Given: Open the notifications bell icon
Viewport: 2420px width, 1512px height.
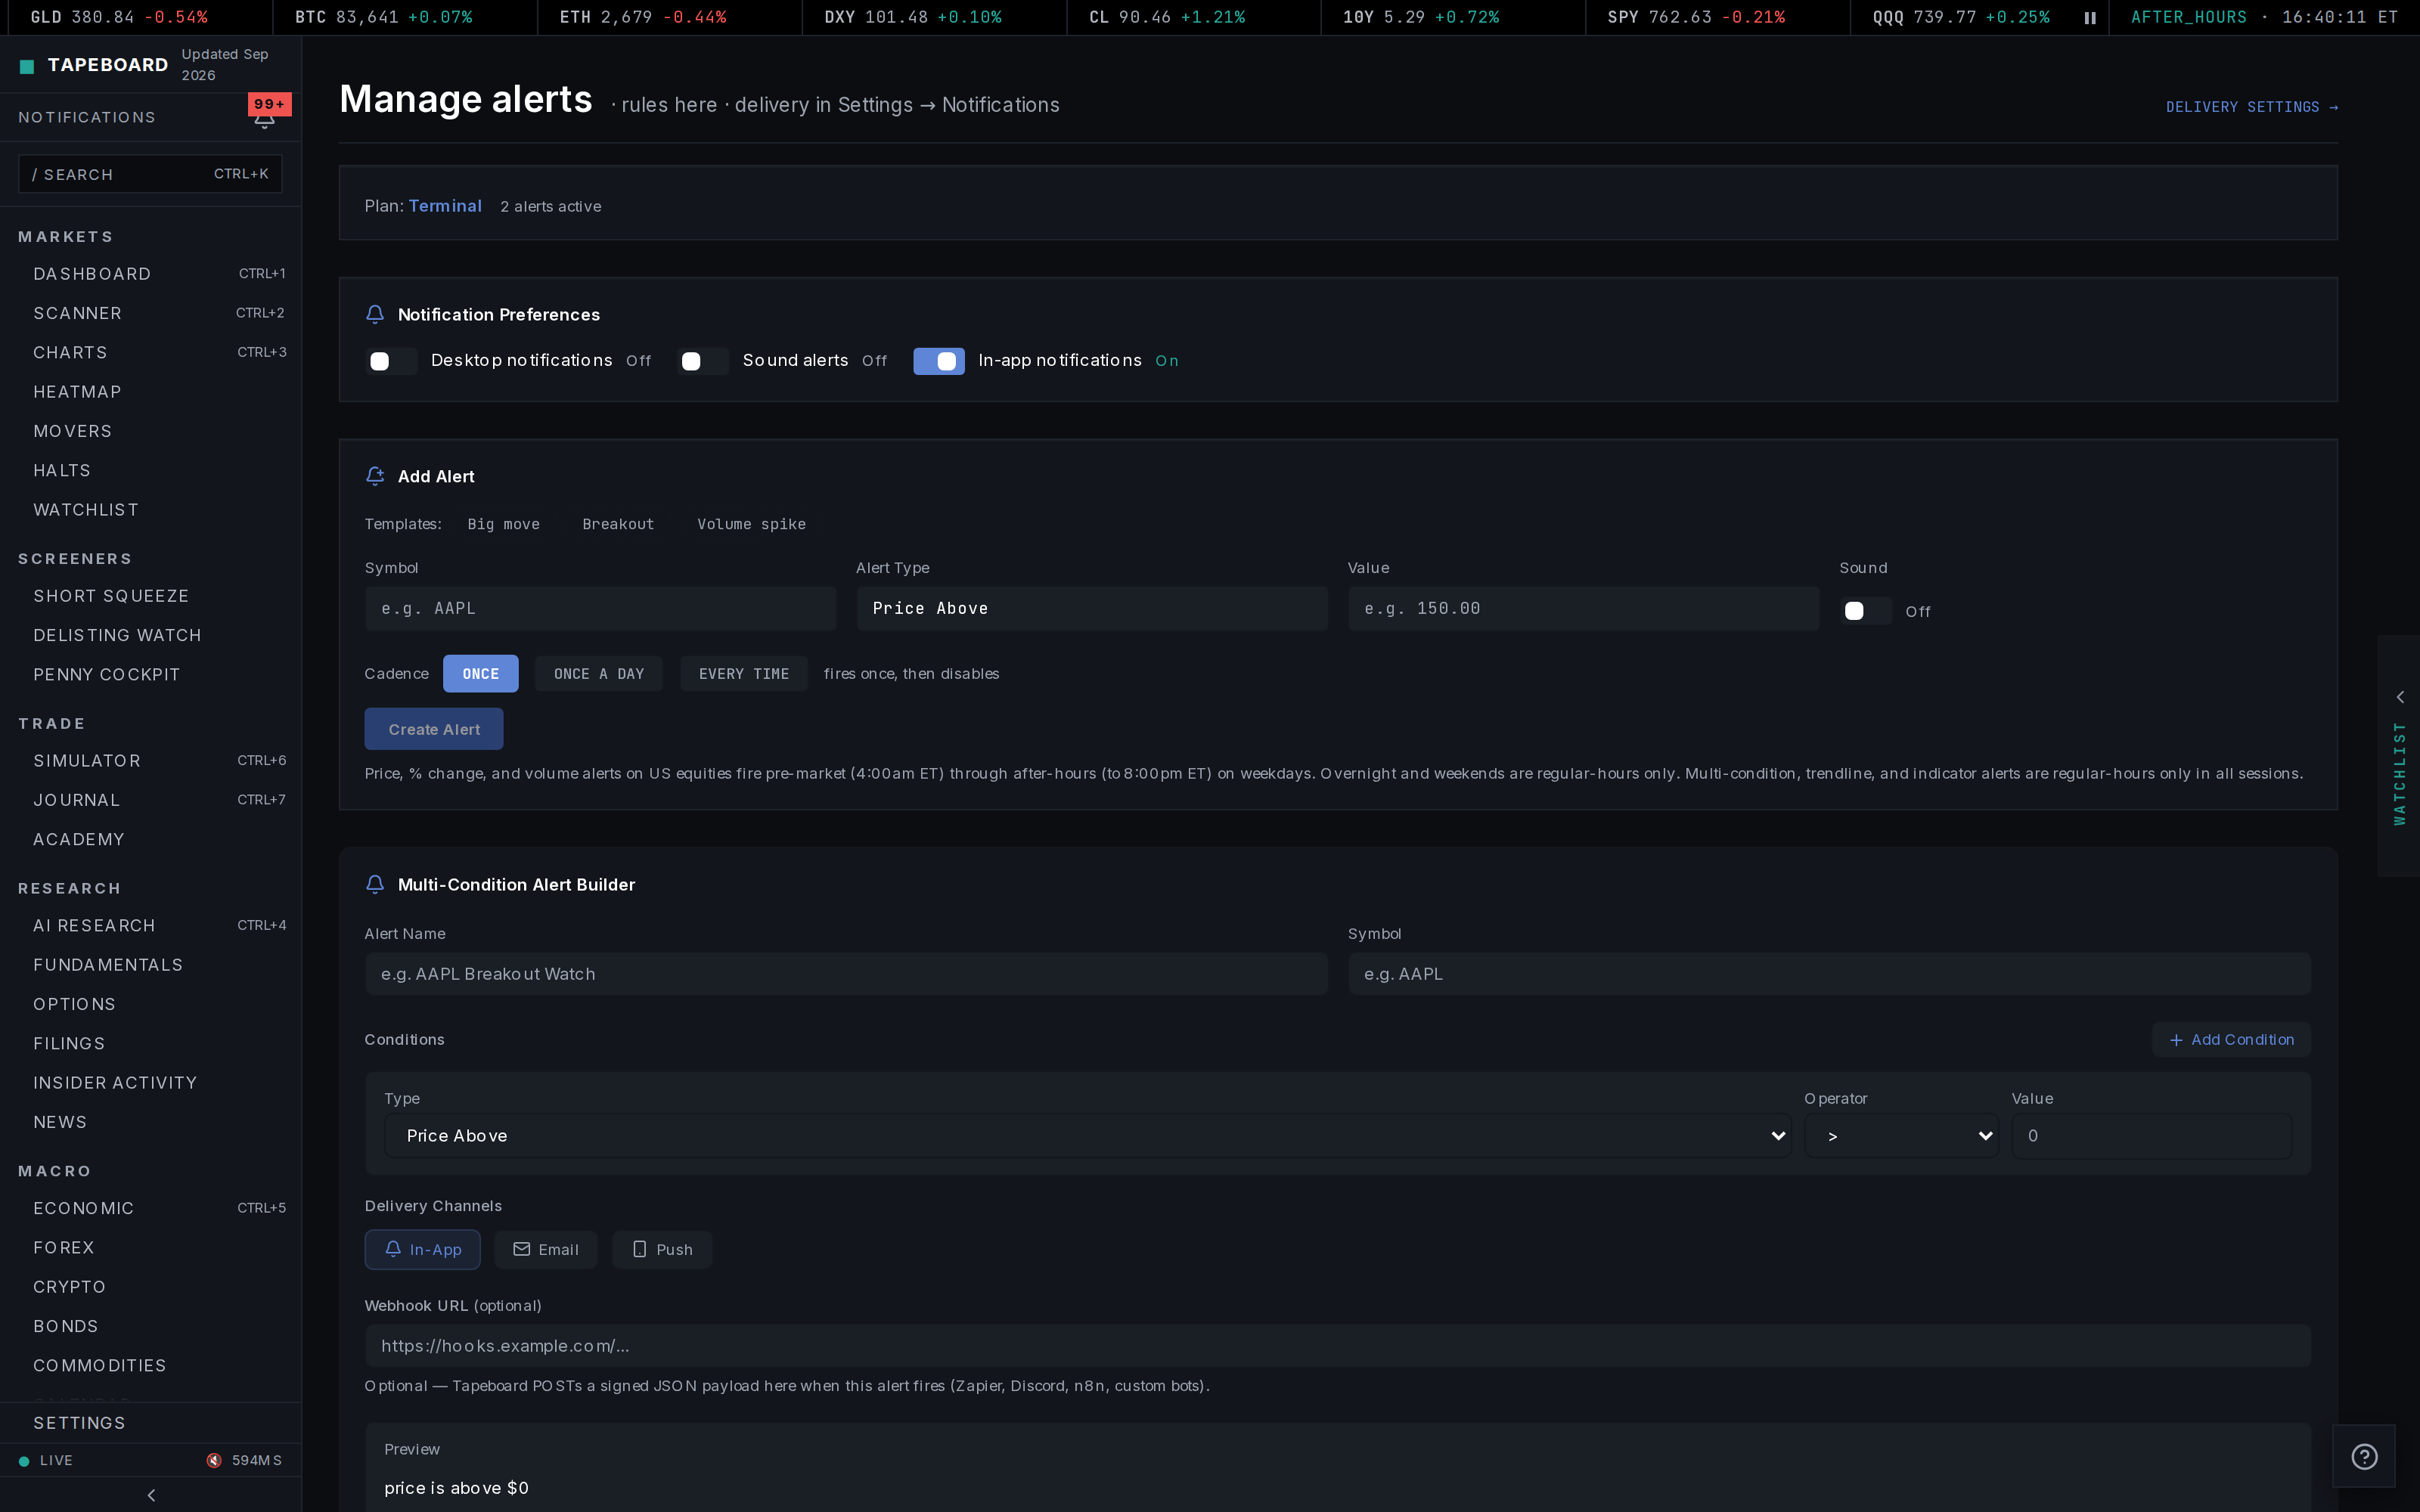Looking at the screenshot, I should (x=264, y=119).
